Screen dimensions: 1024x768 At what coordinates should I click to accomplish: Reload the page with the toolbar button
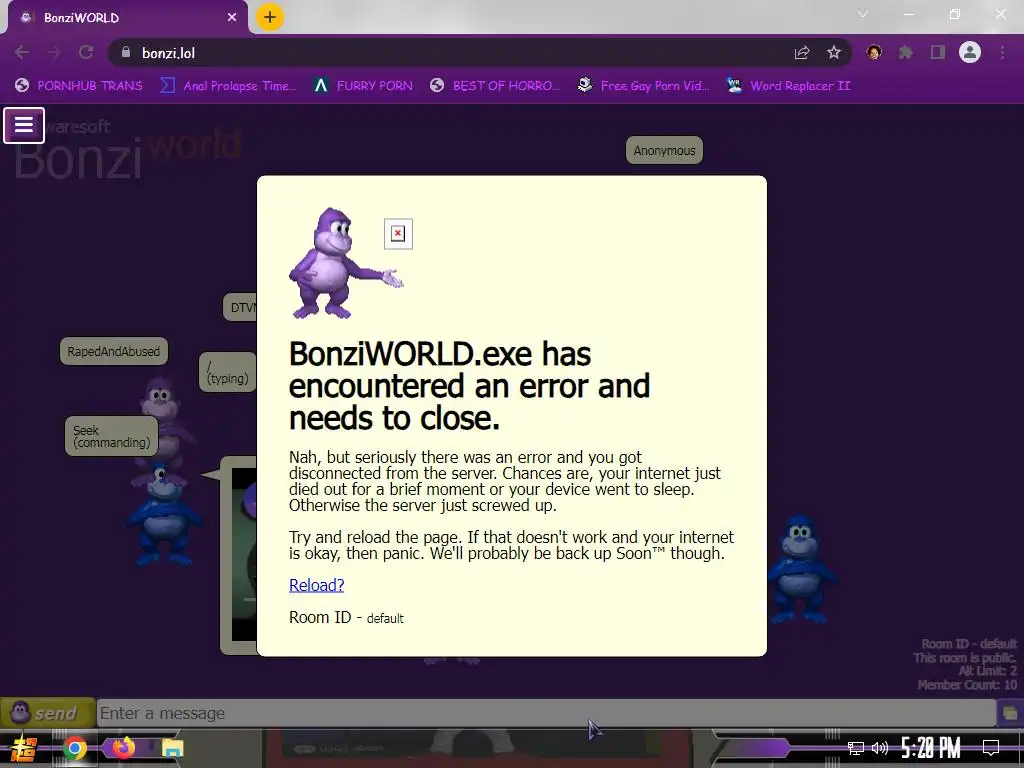click(x=86, y=52)
